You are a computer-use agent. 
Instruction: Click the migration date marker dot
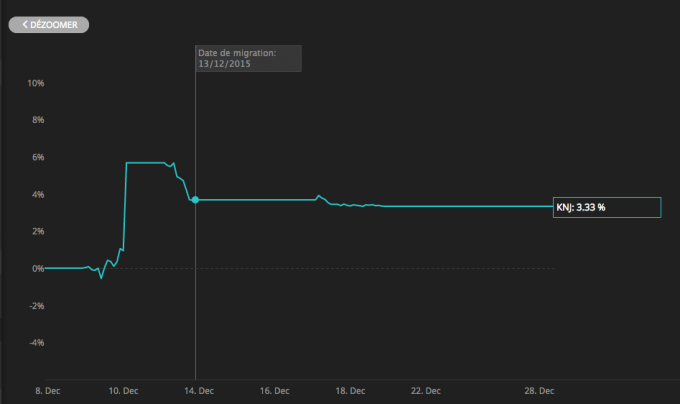[195, 200]
